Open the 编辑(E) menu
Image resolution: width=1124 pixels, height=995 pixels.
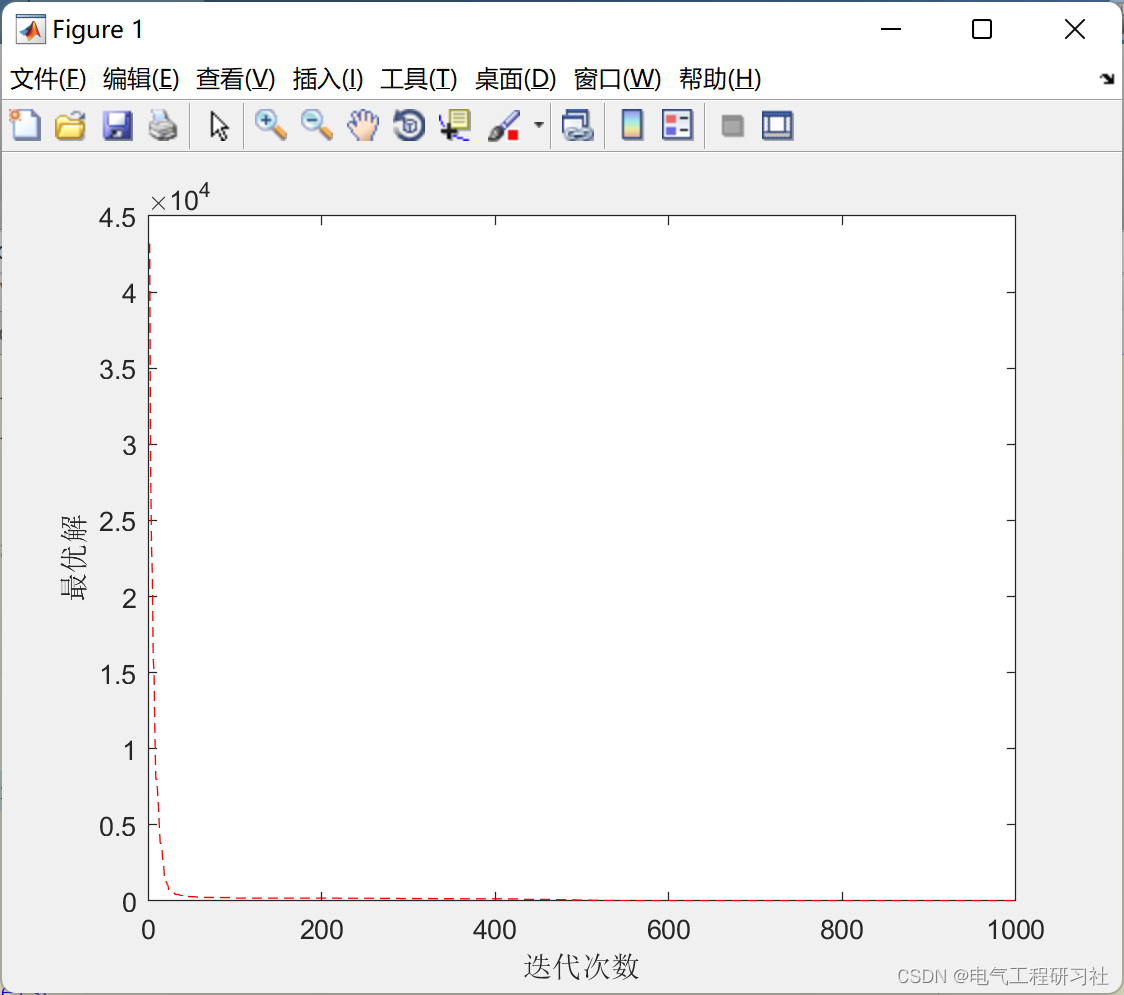pos(141,79)
